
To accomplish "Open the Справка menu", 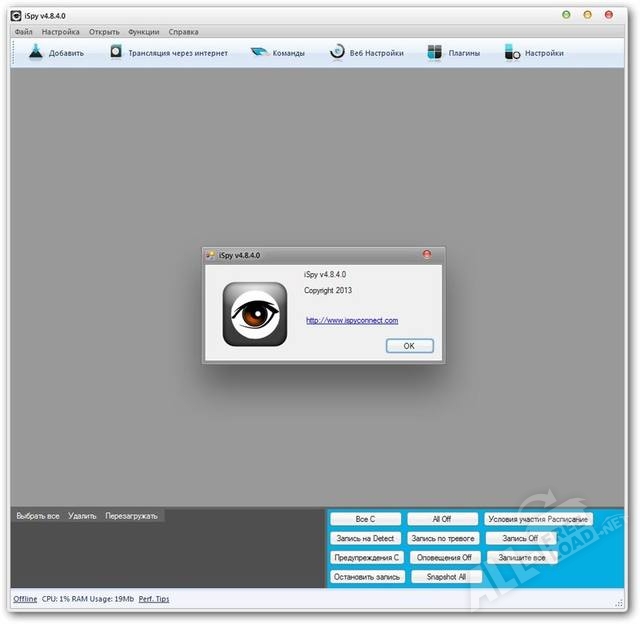I will point(183,32).
